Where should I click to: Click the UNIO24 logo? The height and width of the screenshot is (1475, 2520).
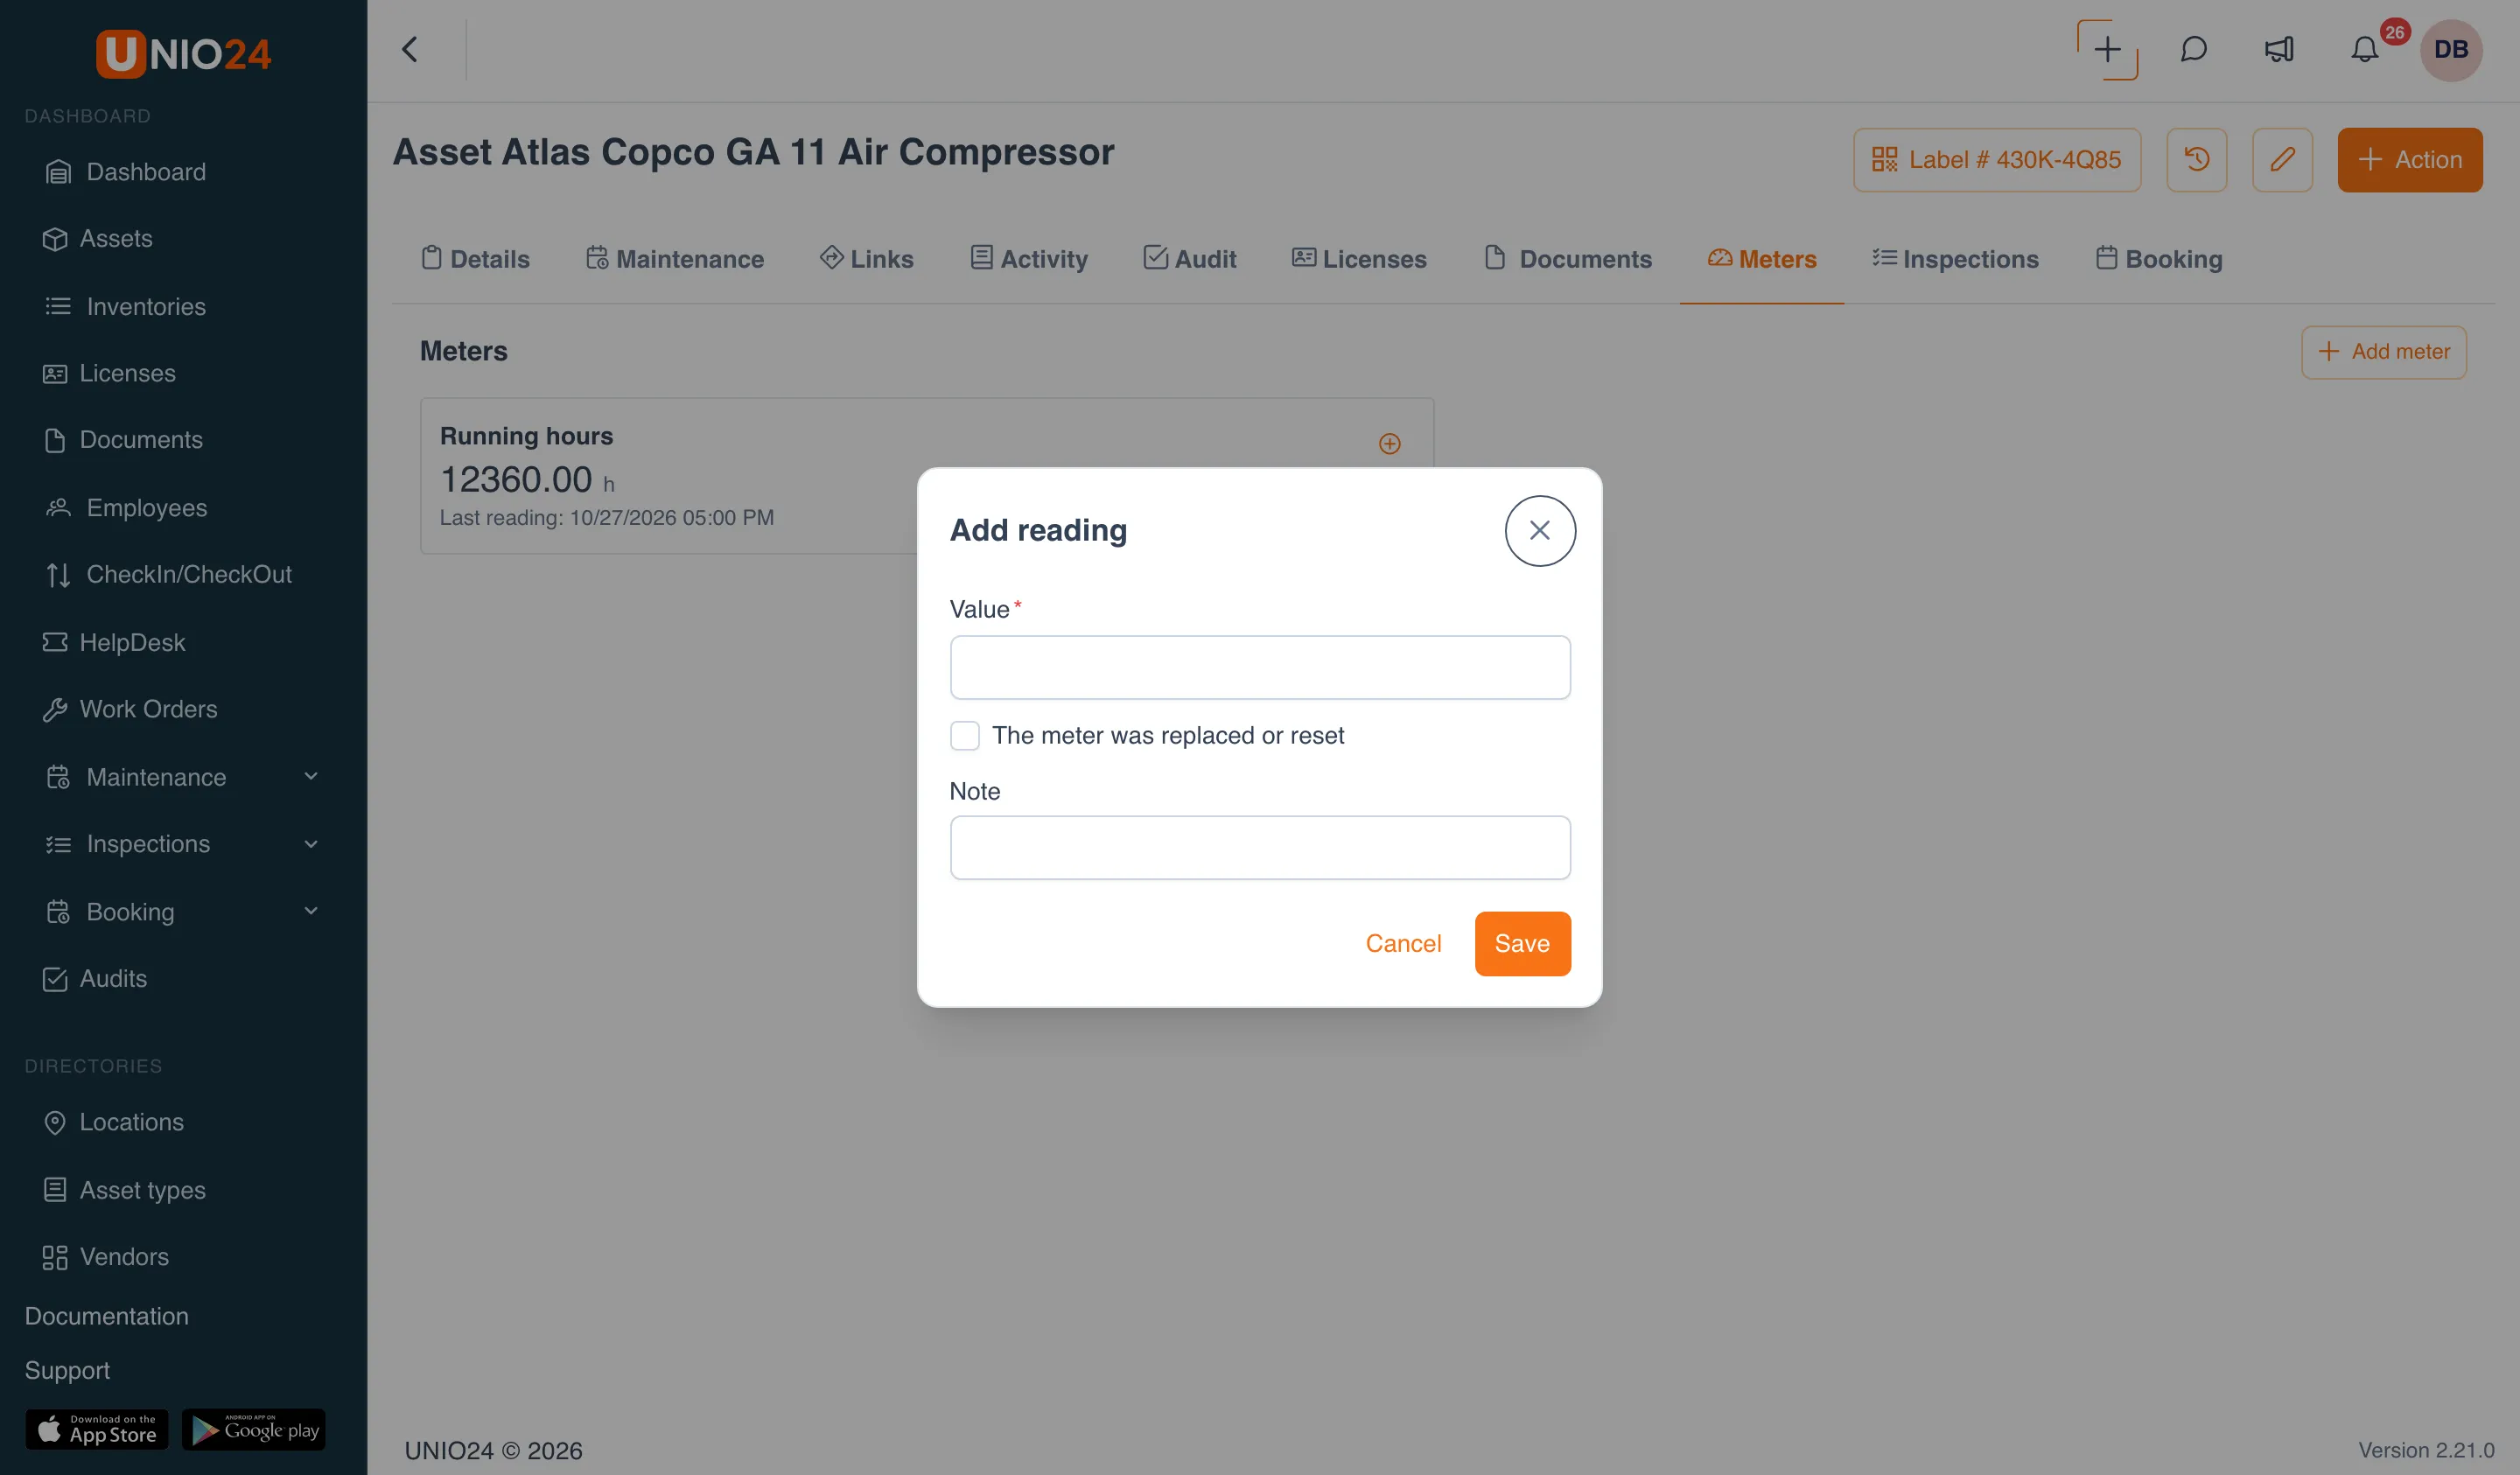tap(183, 53)
